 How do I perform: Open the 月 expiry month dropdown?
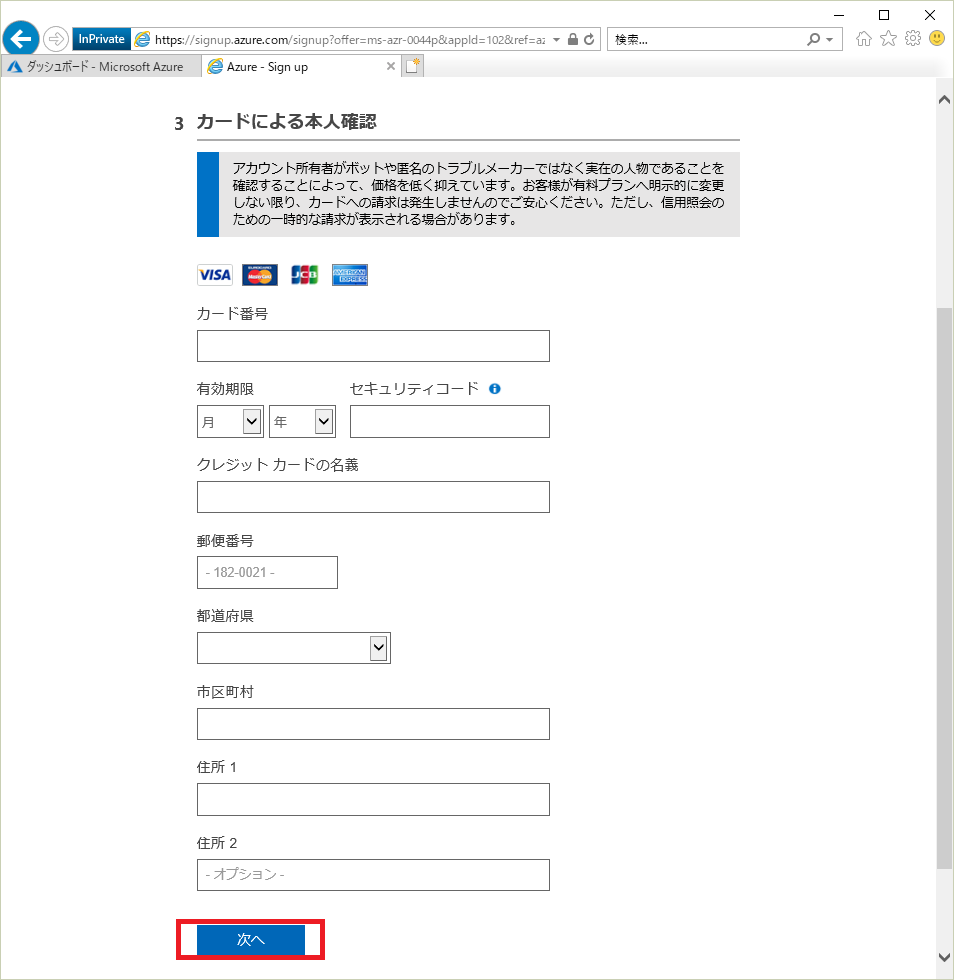pos(230,422)
